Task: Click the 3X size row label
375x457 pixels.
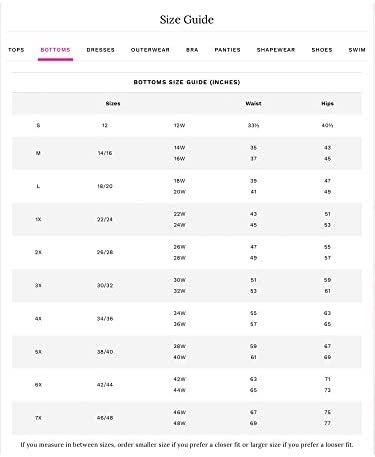Action: [x=38, y=285]
